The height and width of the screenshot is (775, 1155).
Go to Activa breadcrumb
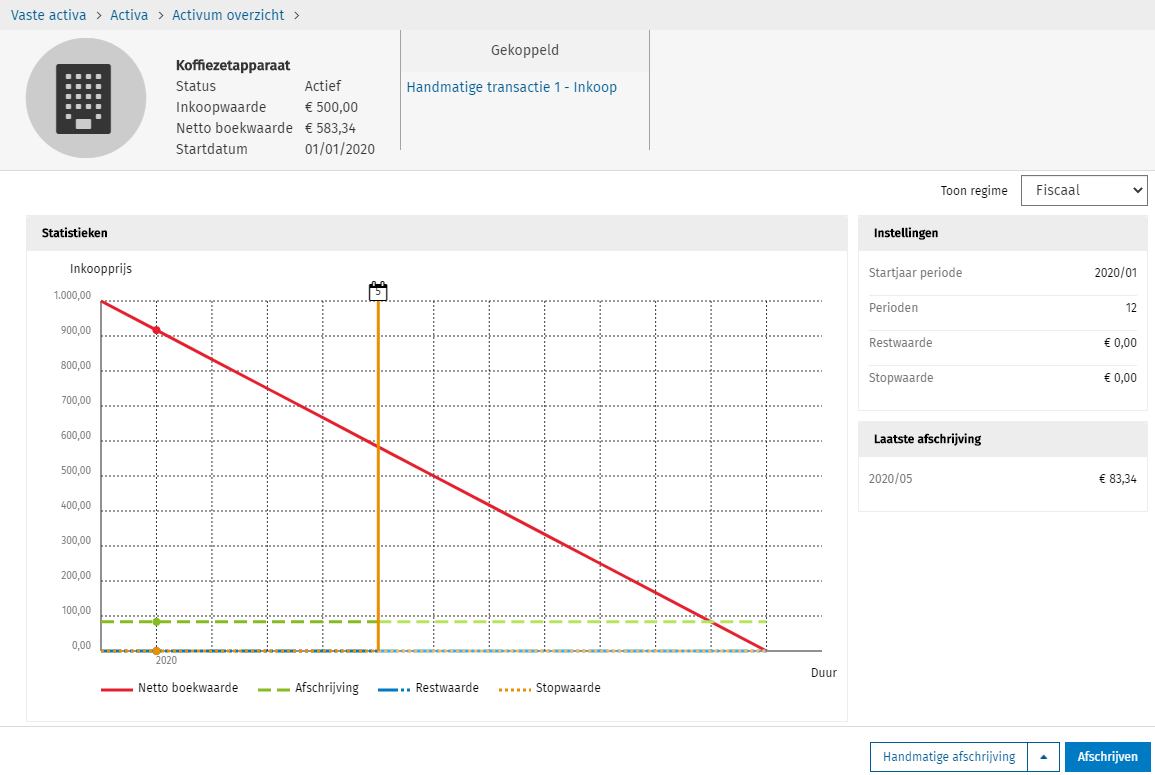(x=129, y=15)
